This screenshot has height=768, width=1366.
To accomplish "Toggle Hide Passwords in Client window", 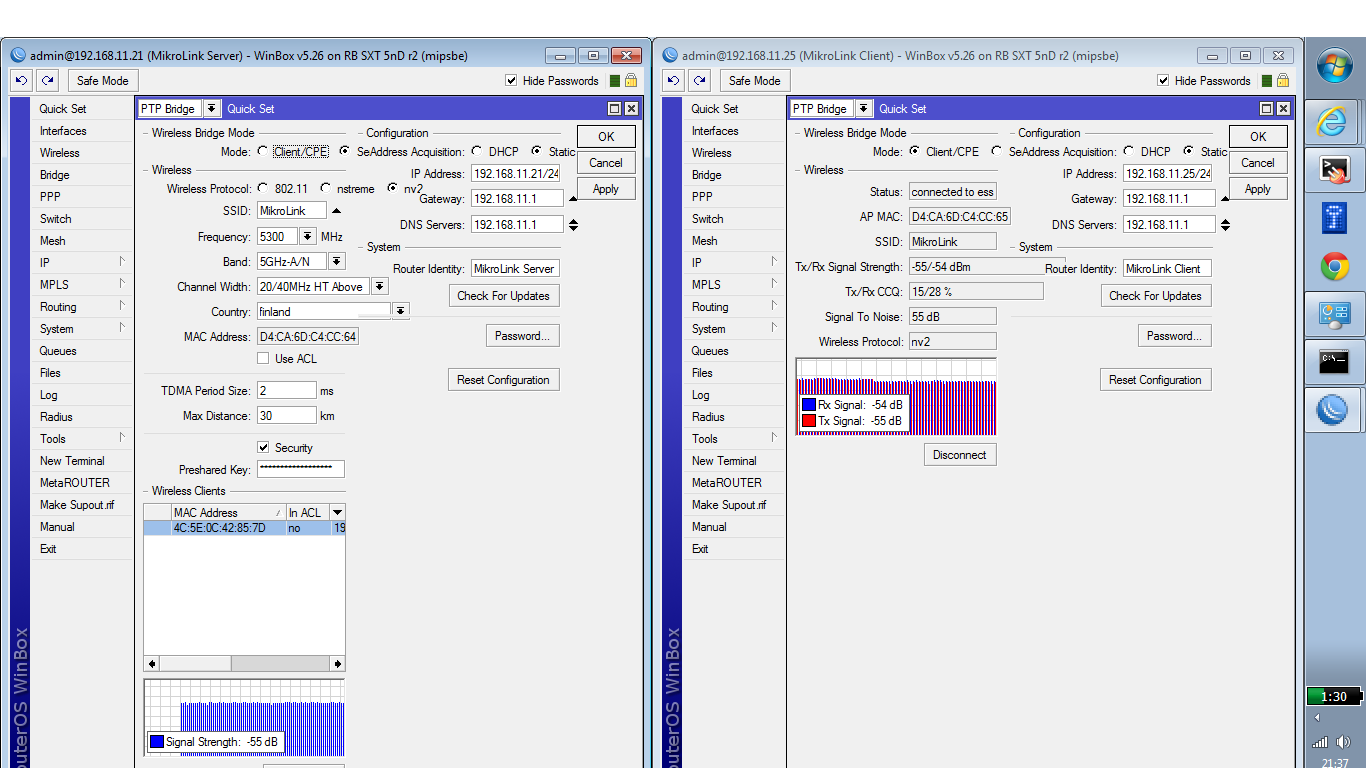I will tap(1163, 81).
